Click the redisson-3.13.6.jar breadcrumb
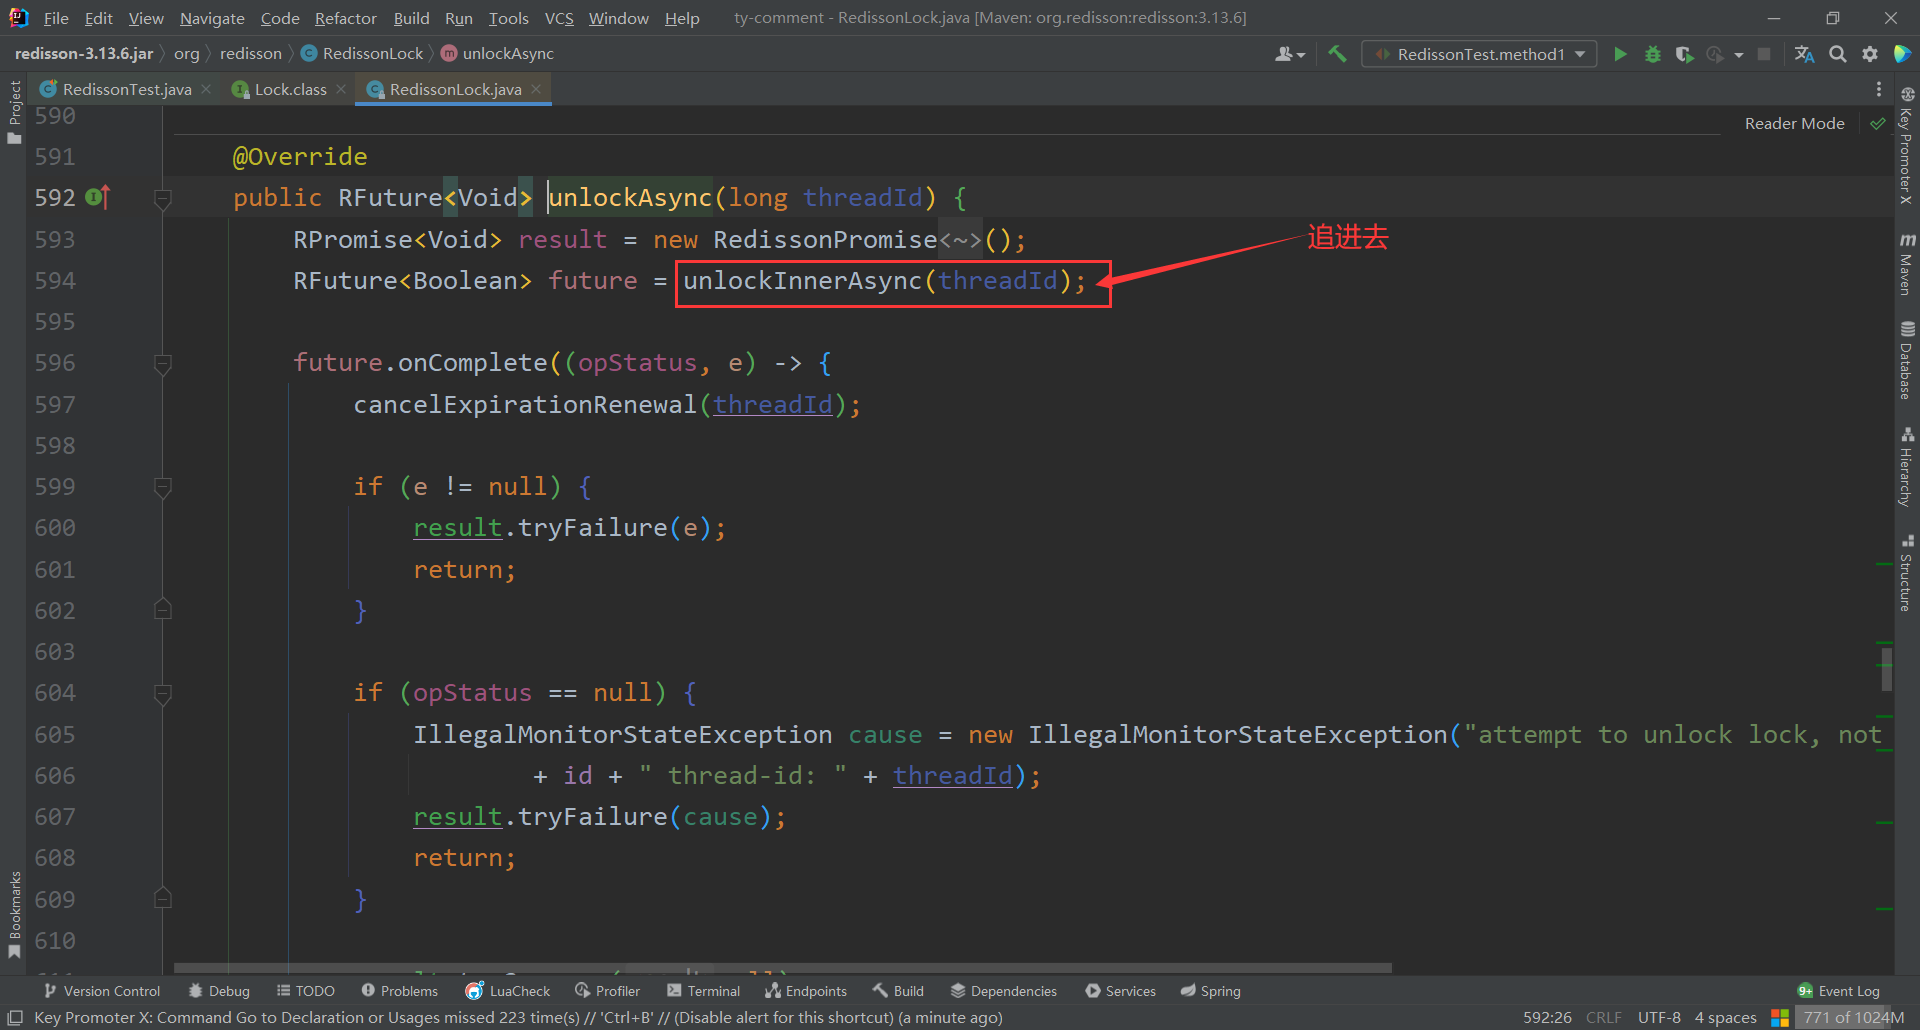This screenshot has height=1030, width=1920. point(84,54)
